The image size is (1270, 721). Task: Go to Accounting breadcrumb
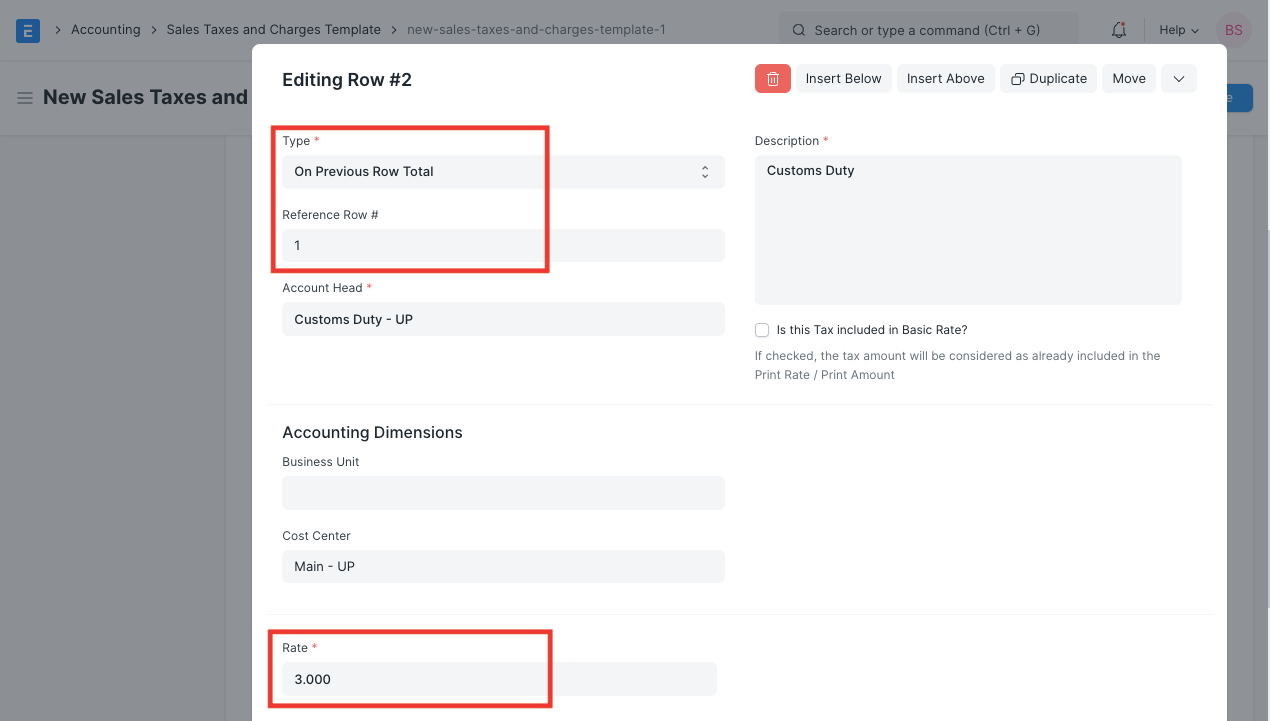(x=105, y=30)
